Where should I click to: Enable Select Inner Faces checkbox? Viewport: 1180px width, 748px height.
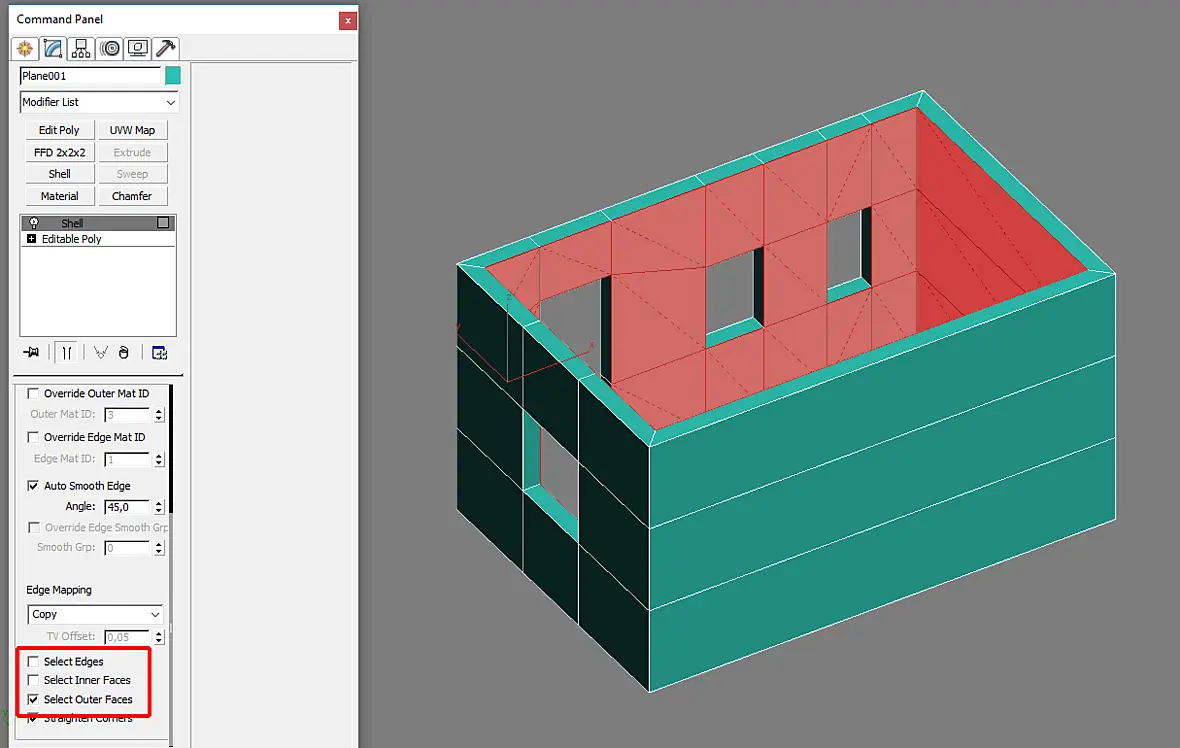point(33,680)
